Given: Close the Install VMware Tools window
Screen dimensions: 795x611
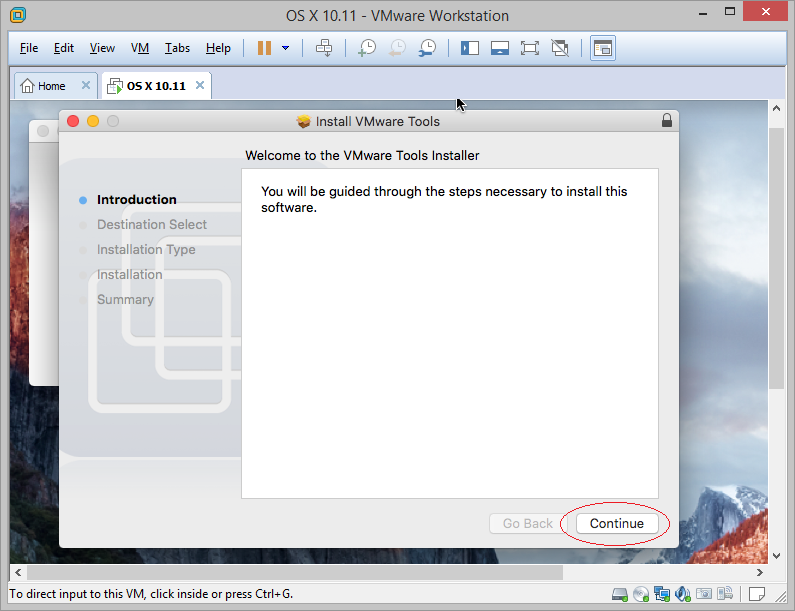Looking at the screenshot, I should pyautogui.click(x=73, y=121).
